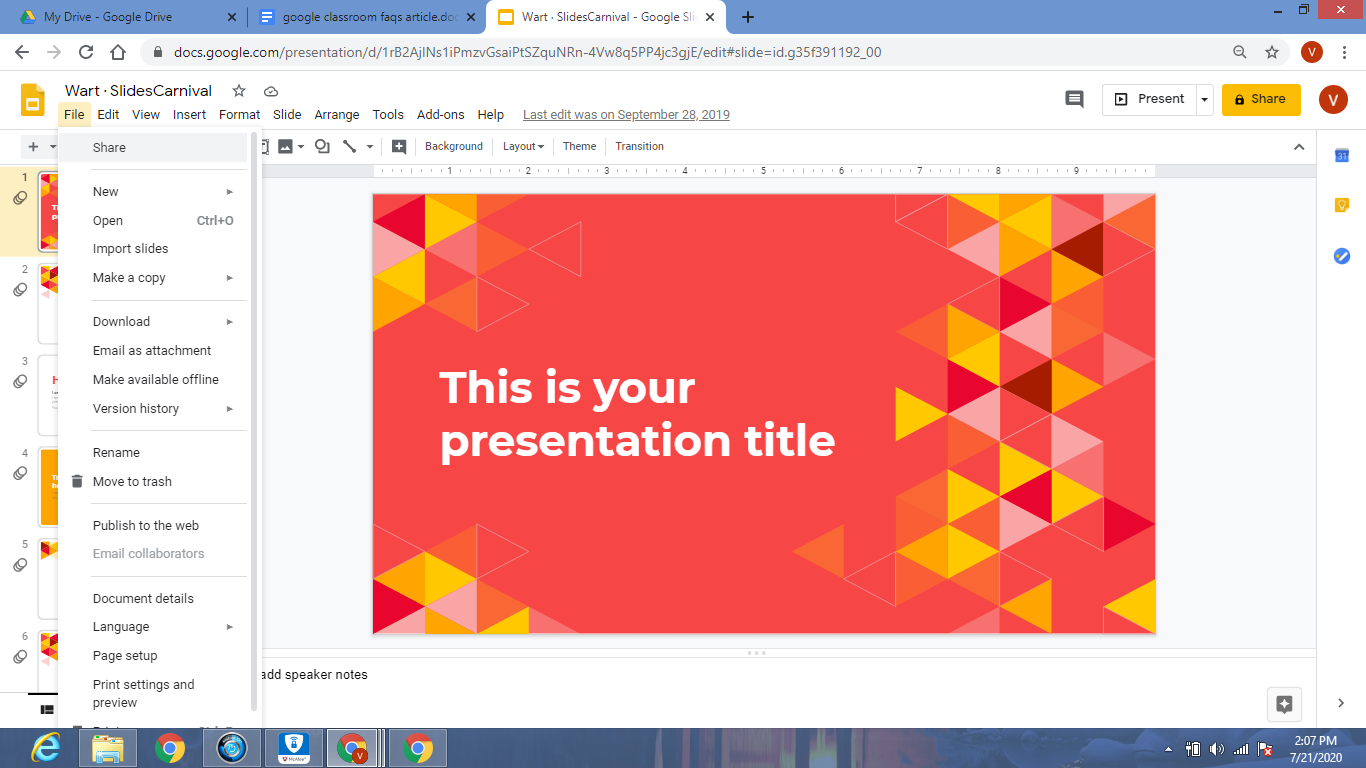This screenshot has height=768, width=1366.
Task: Open grid view of slides
Action: coord(46,710)
